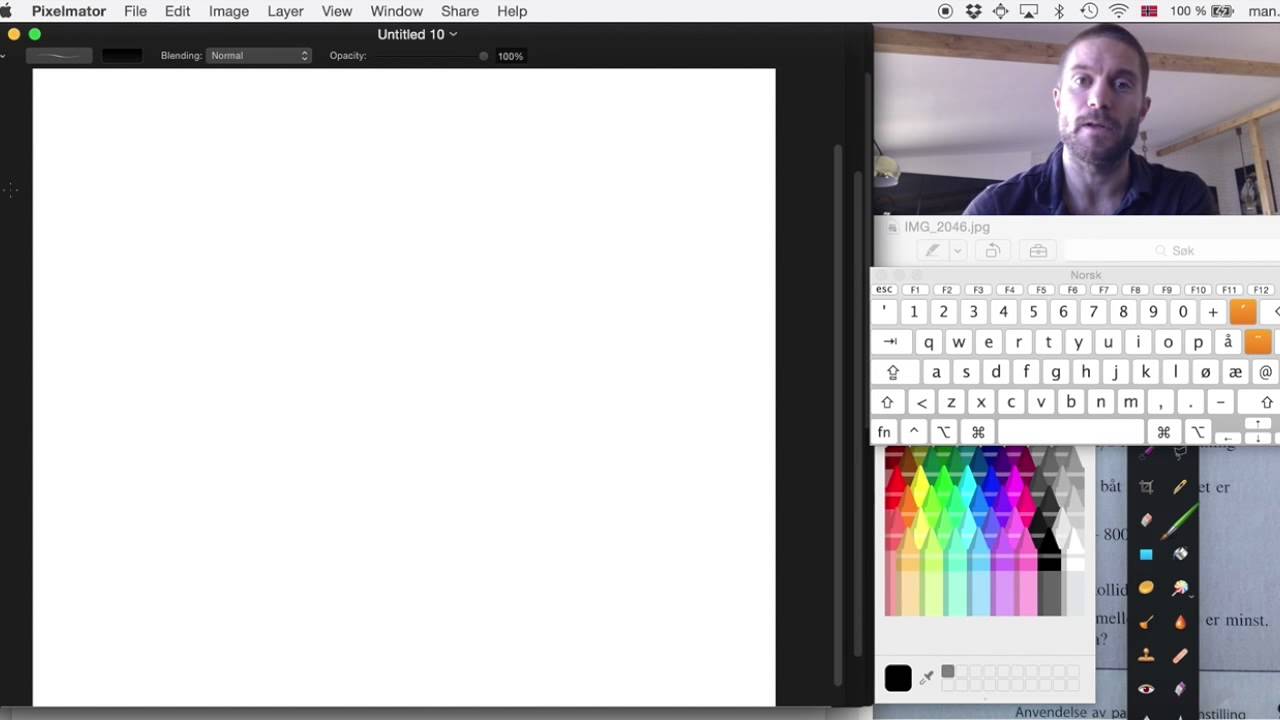Select the blue Rectangle shape tool

1146,554
